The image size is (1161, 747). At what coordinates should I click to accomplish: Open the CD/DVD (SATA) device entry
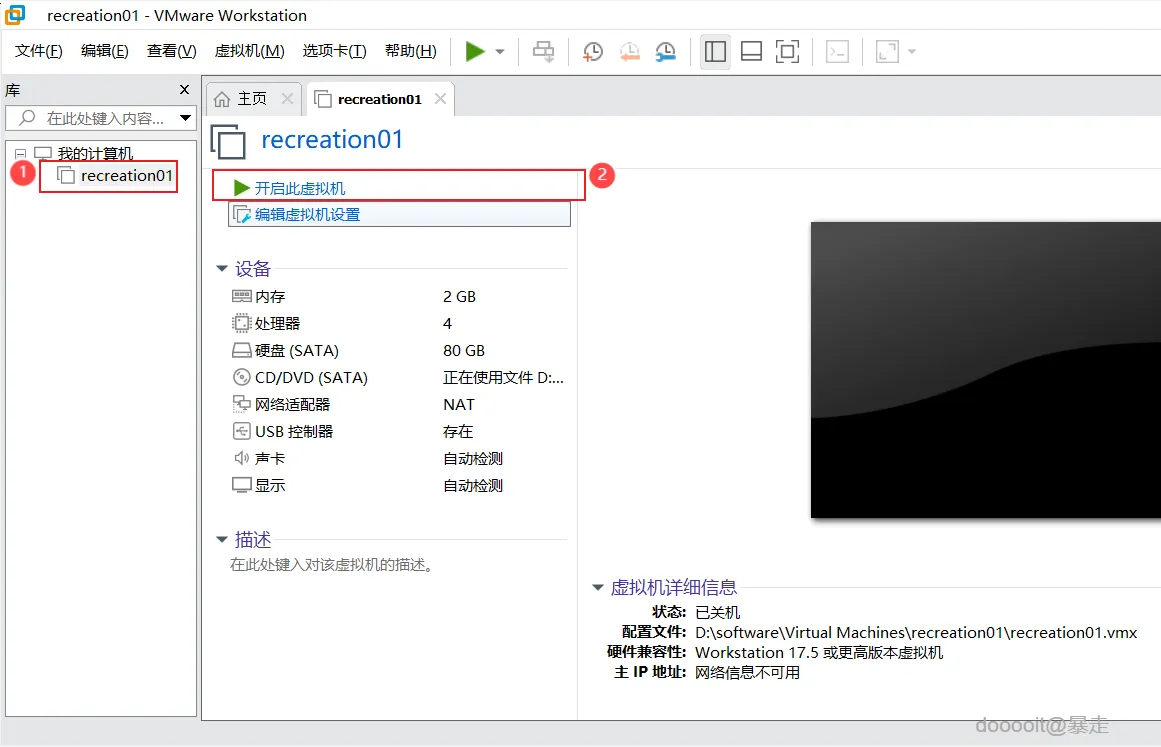[x=311, y=378]
